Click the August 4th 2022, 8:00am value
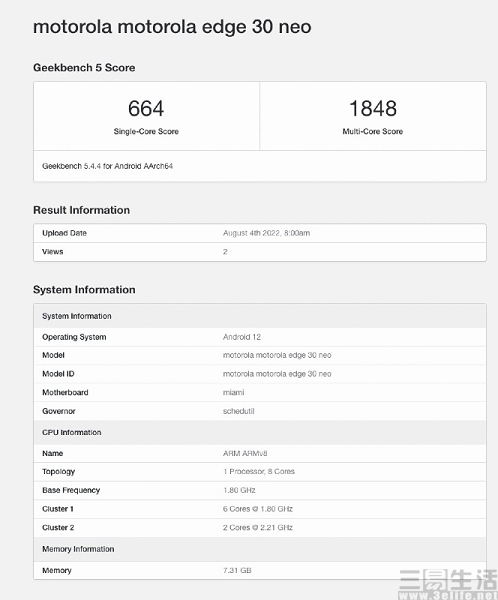The height and width of the screenshot is (600, 498). 266,233
